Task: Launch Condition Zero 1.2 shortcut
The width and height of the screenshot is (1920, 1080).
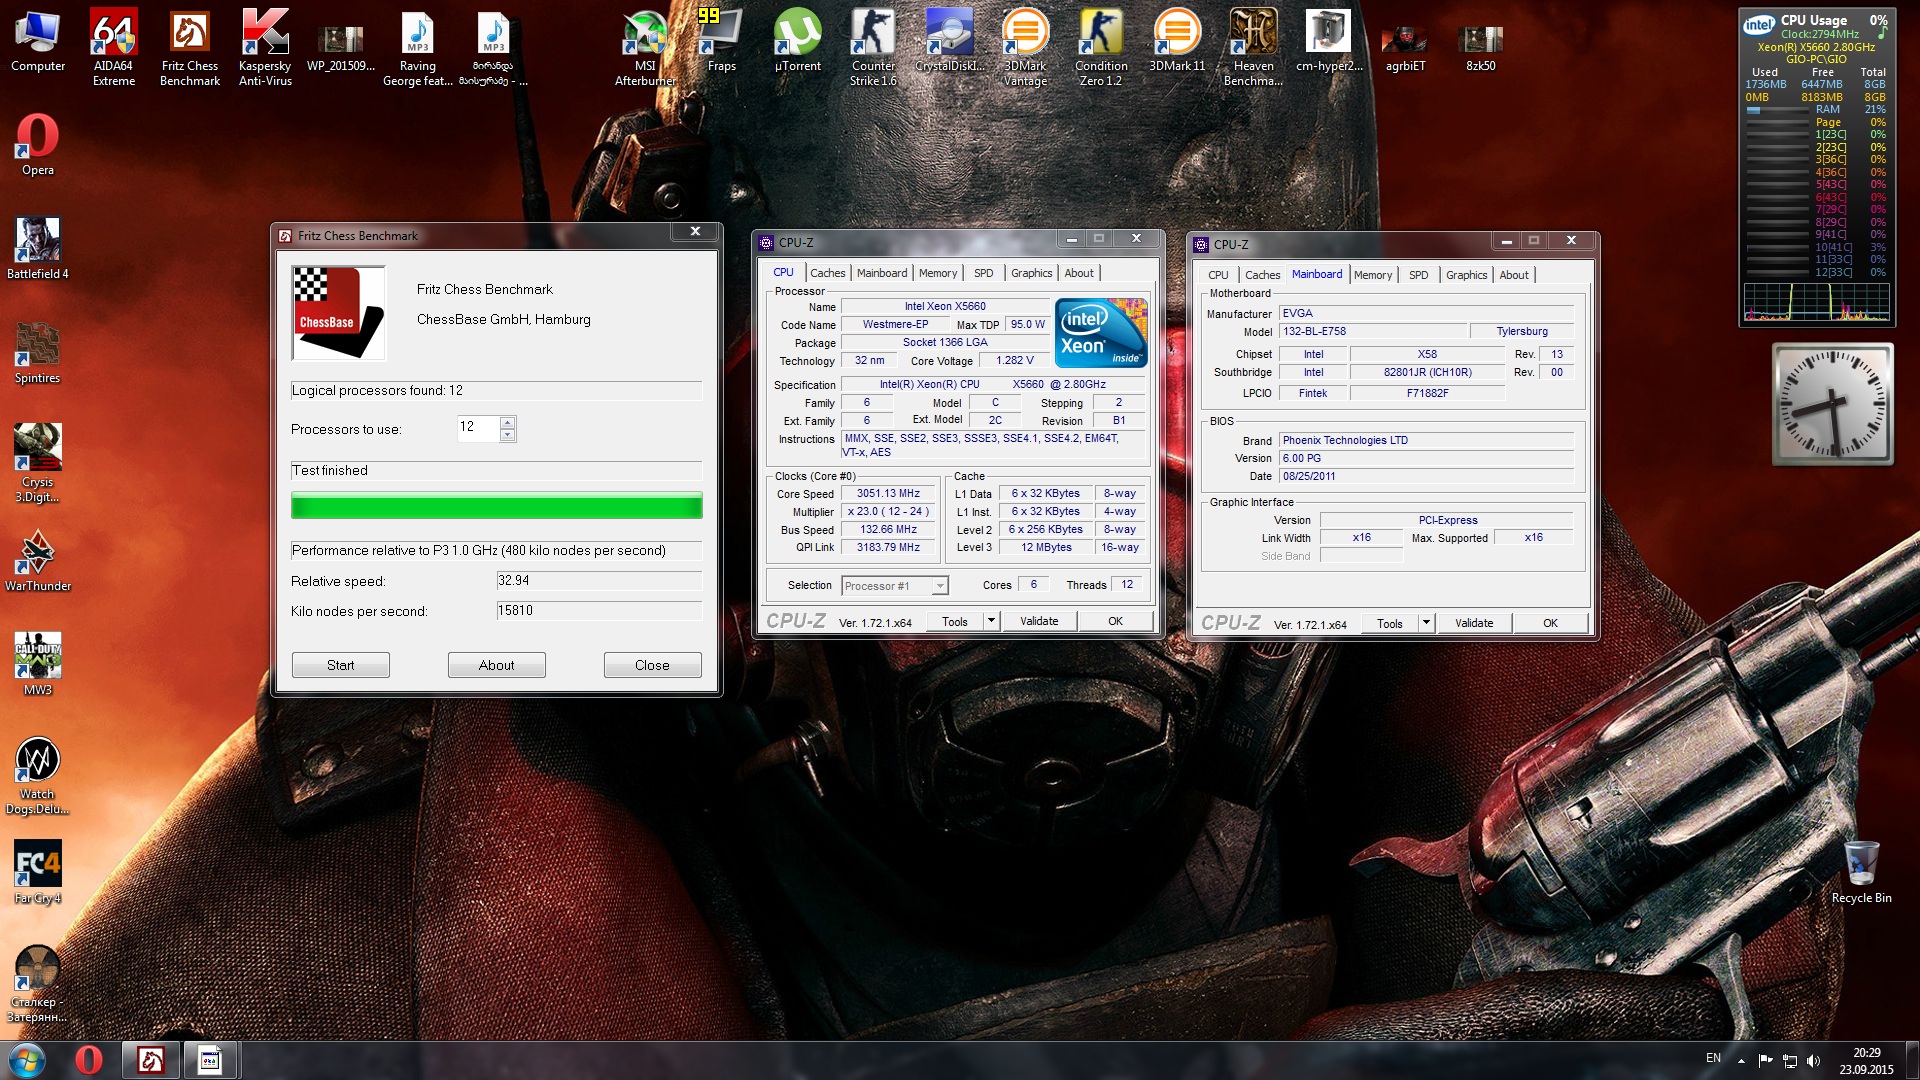Action: [1101, 47]
